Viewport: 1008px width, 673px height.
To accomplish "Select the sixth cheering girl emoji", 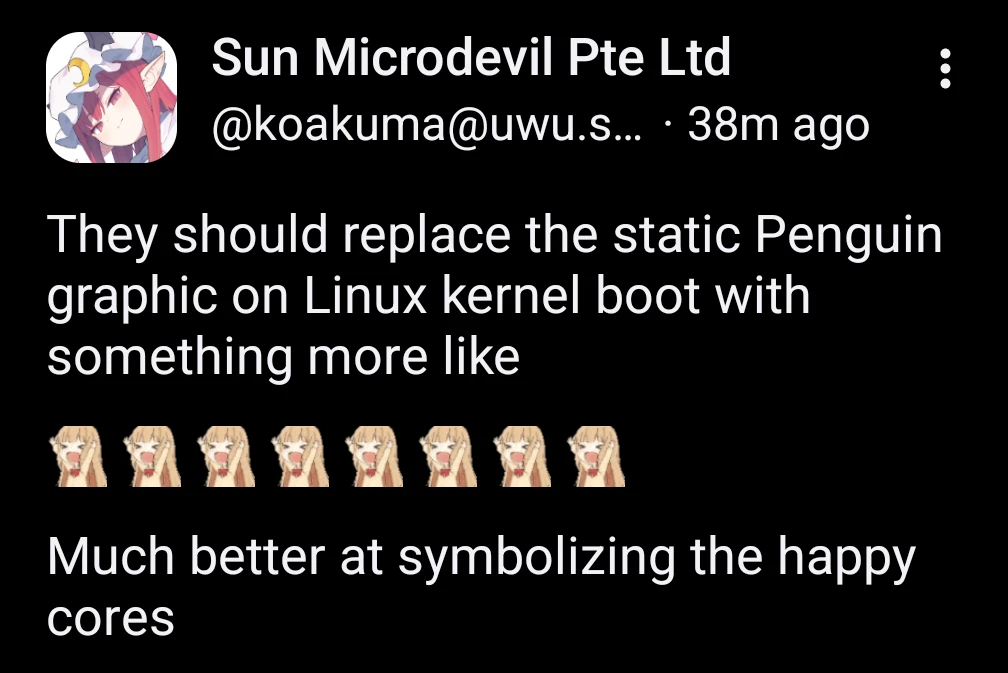I will coord(447,456).
